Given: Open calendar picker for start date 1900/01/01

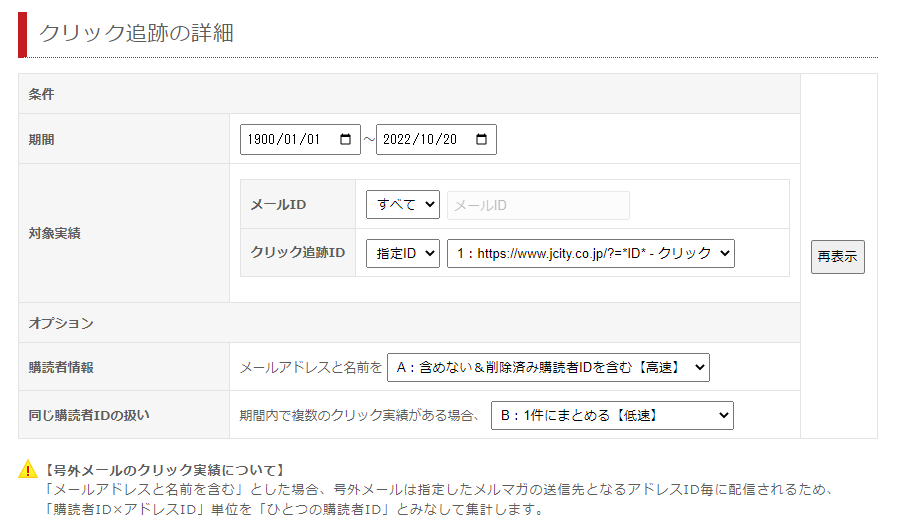Looking at the screenshot, I should click(346, 139).
